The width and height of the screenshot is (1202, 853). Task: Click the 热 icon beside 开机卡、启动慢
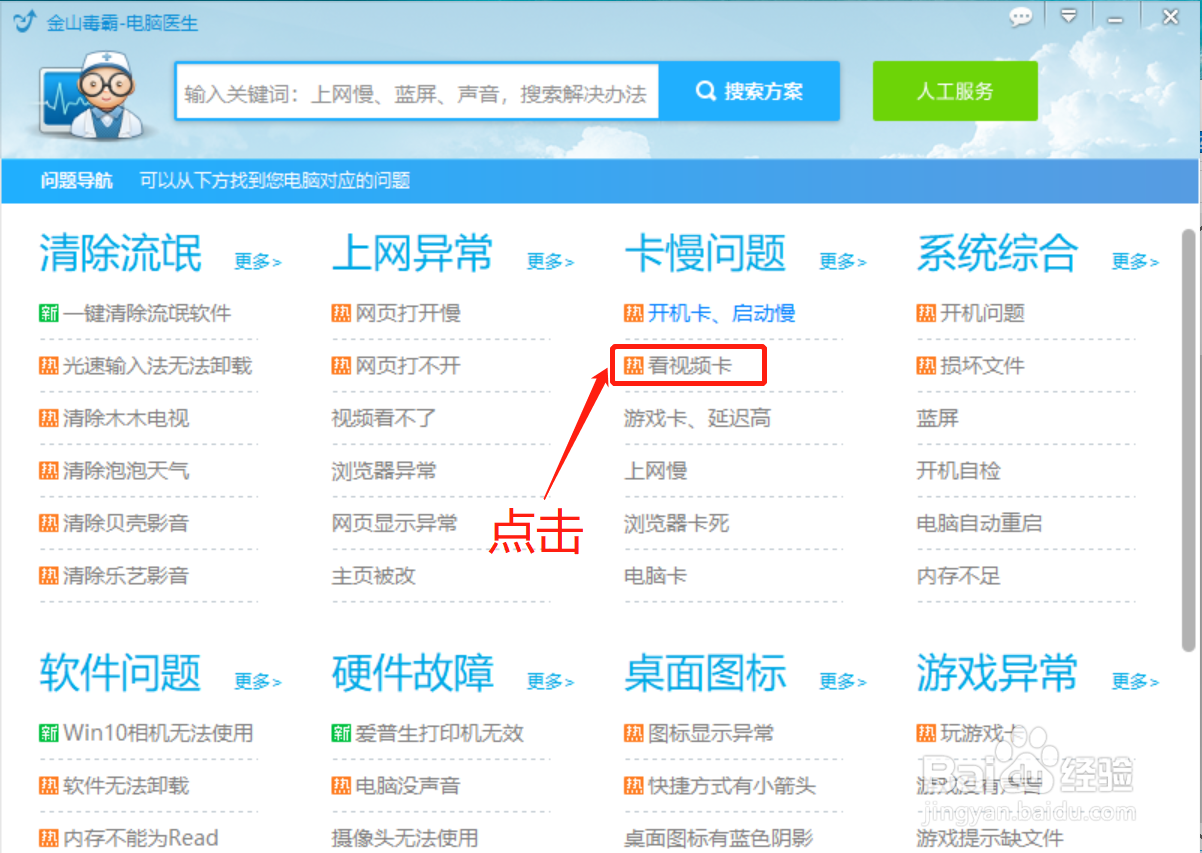tap(633, 313)
